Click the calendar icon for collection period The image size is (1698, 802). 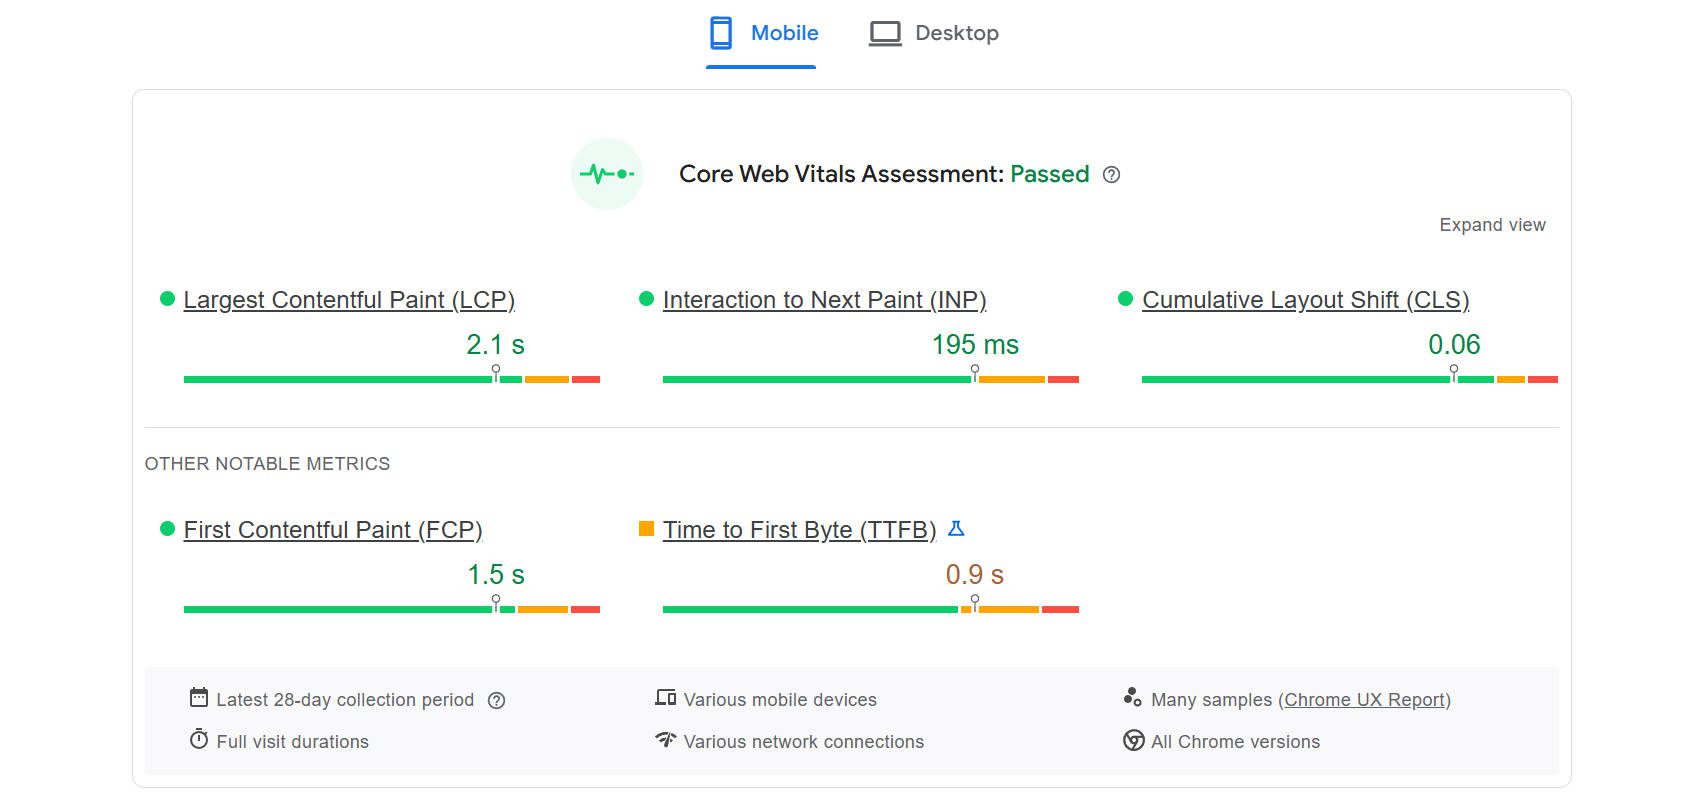(199, 697)
